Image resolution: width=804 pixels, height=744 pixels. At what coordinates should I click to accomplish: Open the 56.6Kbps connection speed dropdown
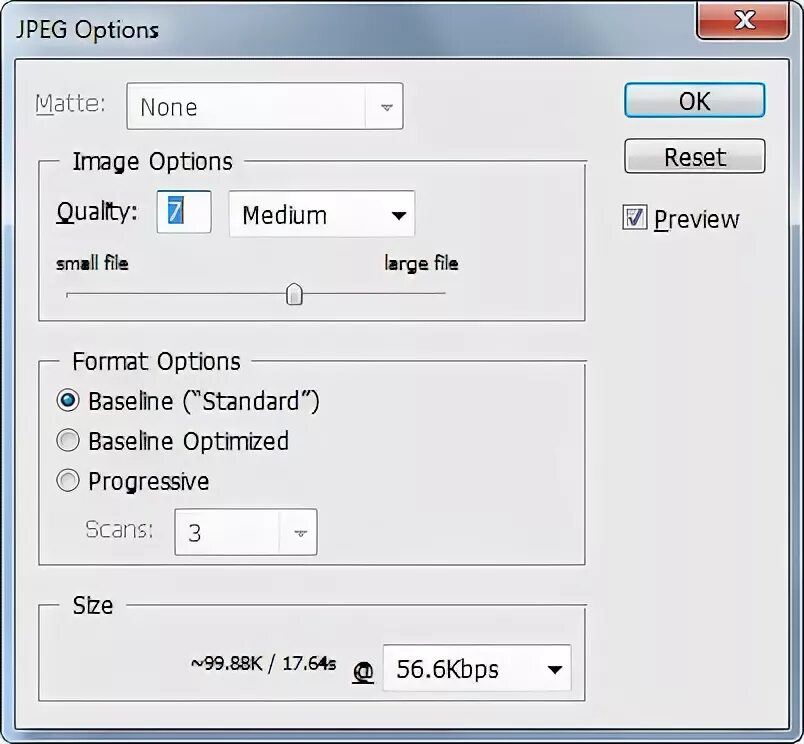pyautogui.click(x=477, y=669)
